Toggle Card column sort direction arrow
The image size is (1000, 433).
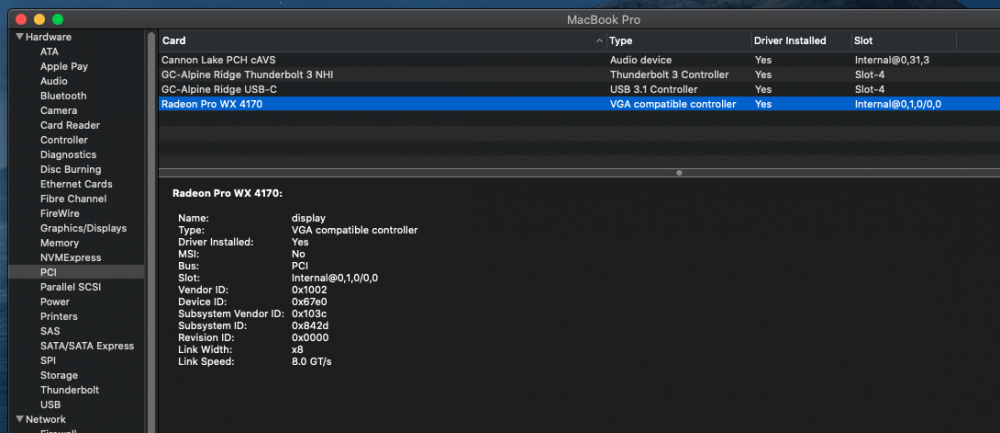[599, 41]
